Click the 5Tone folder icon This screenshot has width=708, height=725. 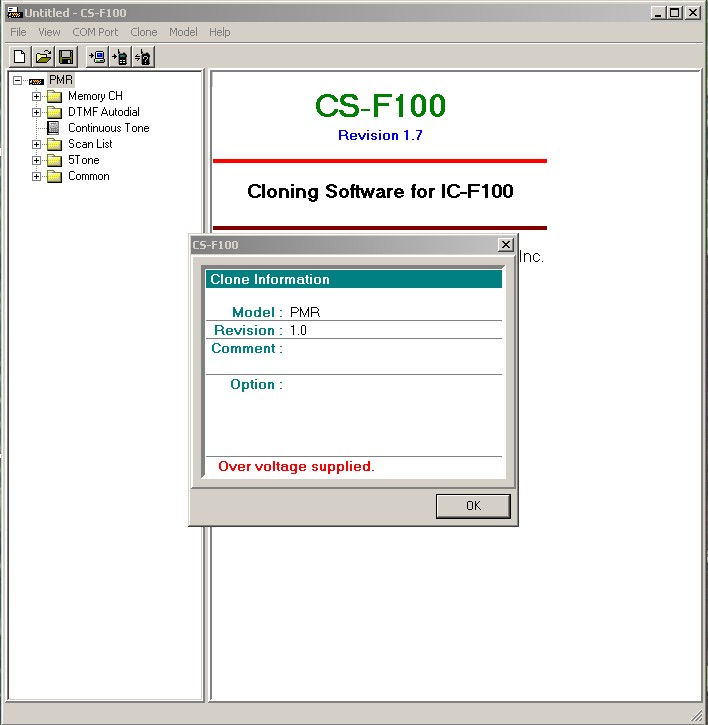tap(55, 160)
